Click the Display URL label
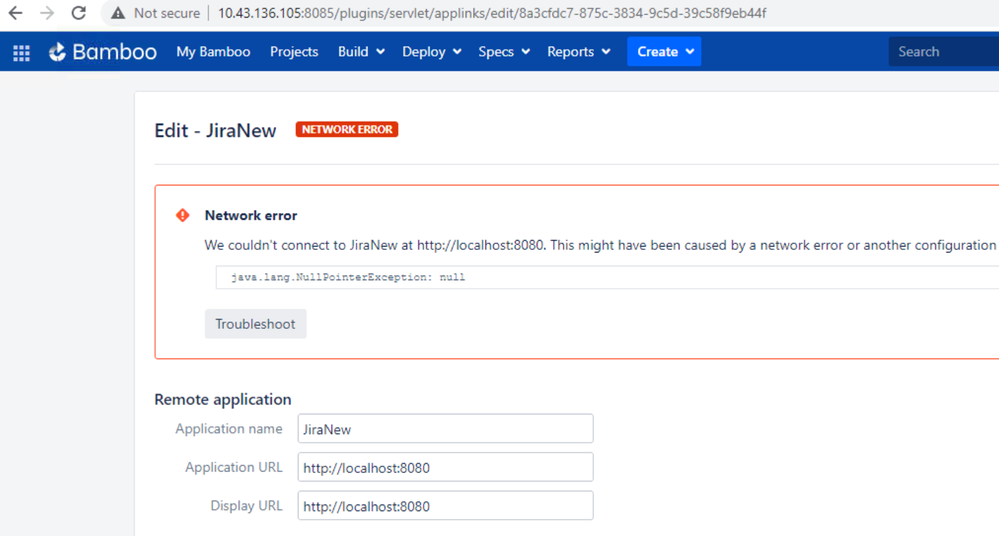 click(x=247, y=505)
